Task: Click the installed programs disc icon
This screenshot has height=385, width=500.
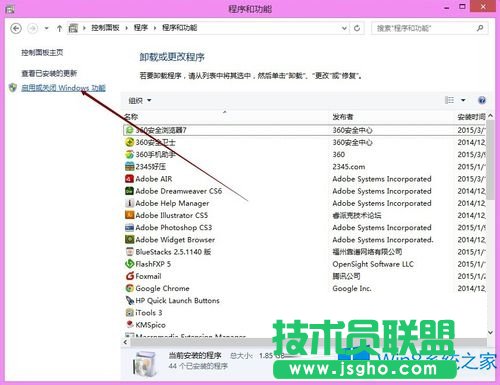Action: 145,365
